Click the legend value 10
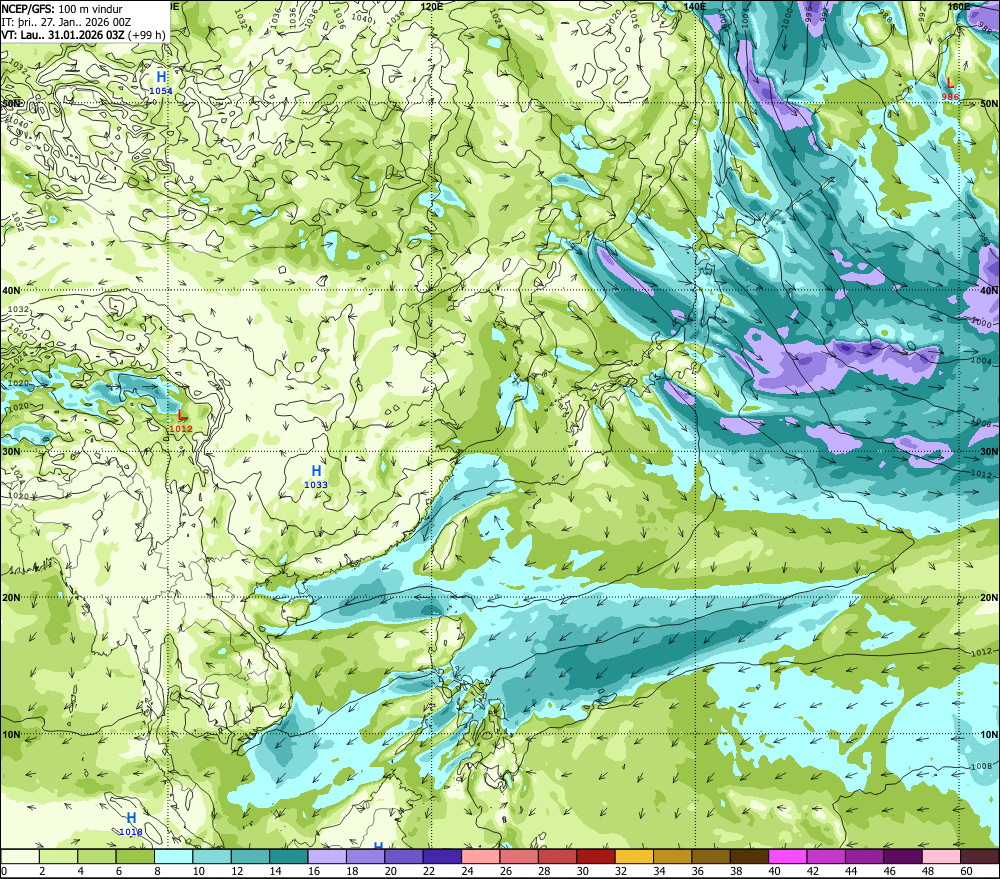Image resolution: width=1000 pixels, height=879 pixels. pos(198,871)
